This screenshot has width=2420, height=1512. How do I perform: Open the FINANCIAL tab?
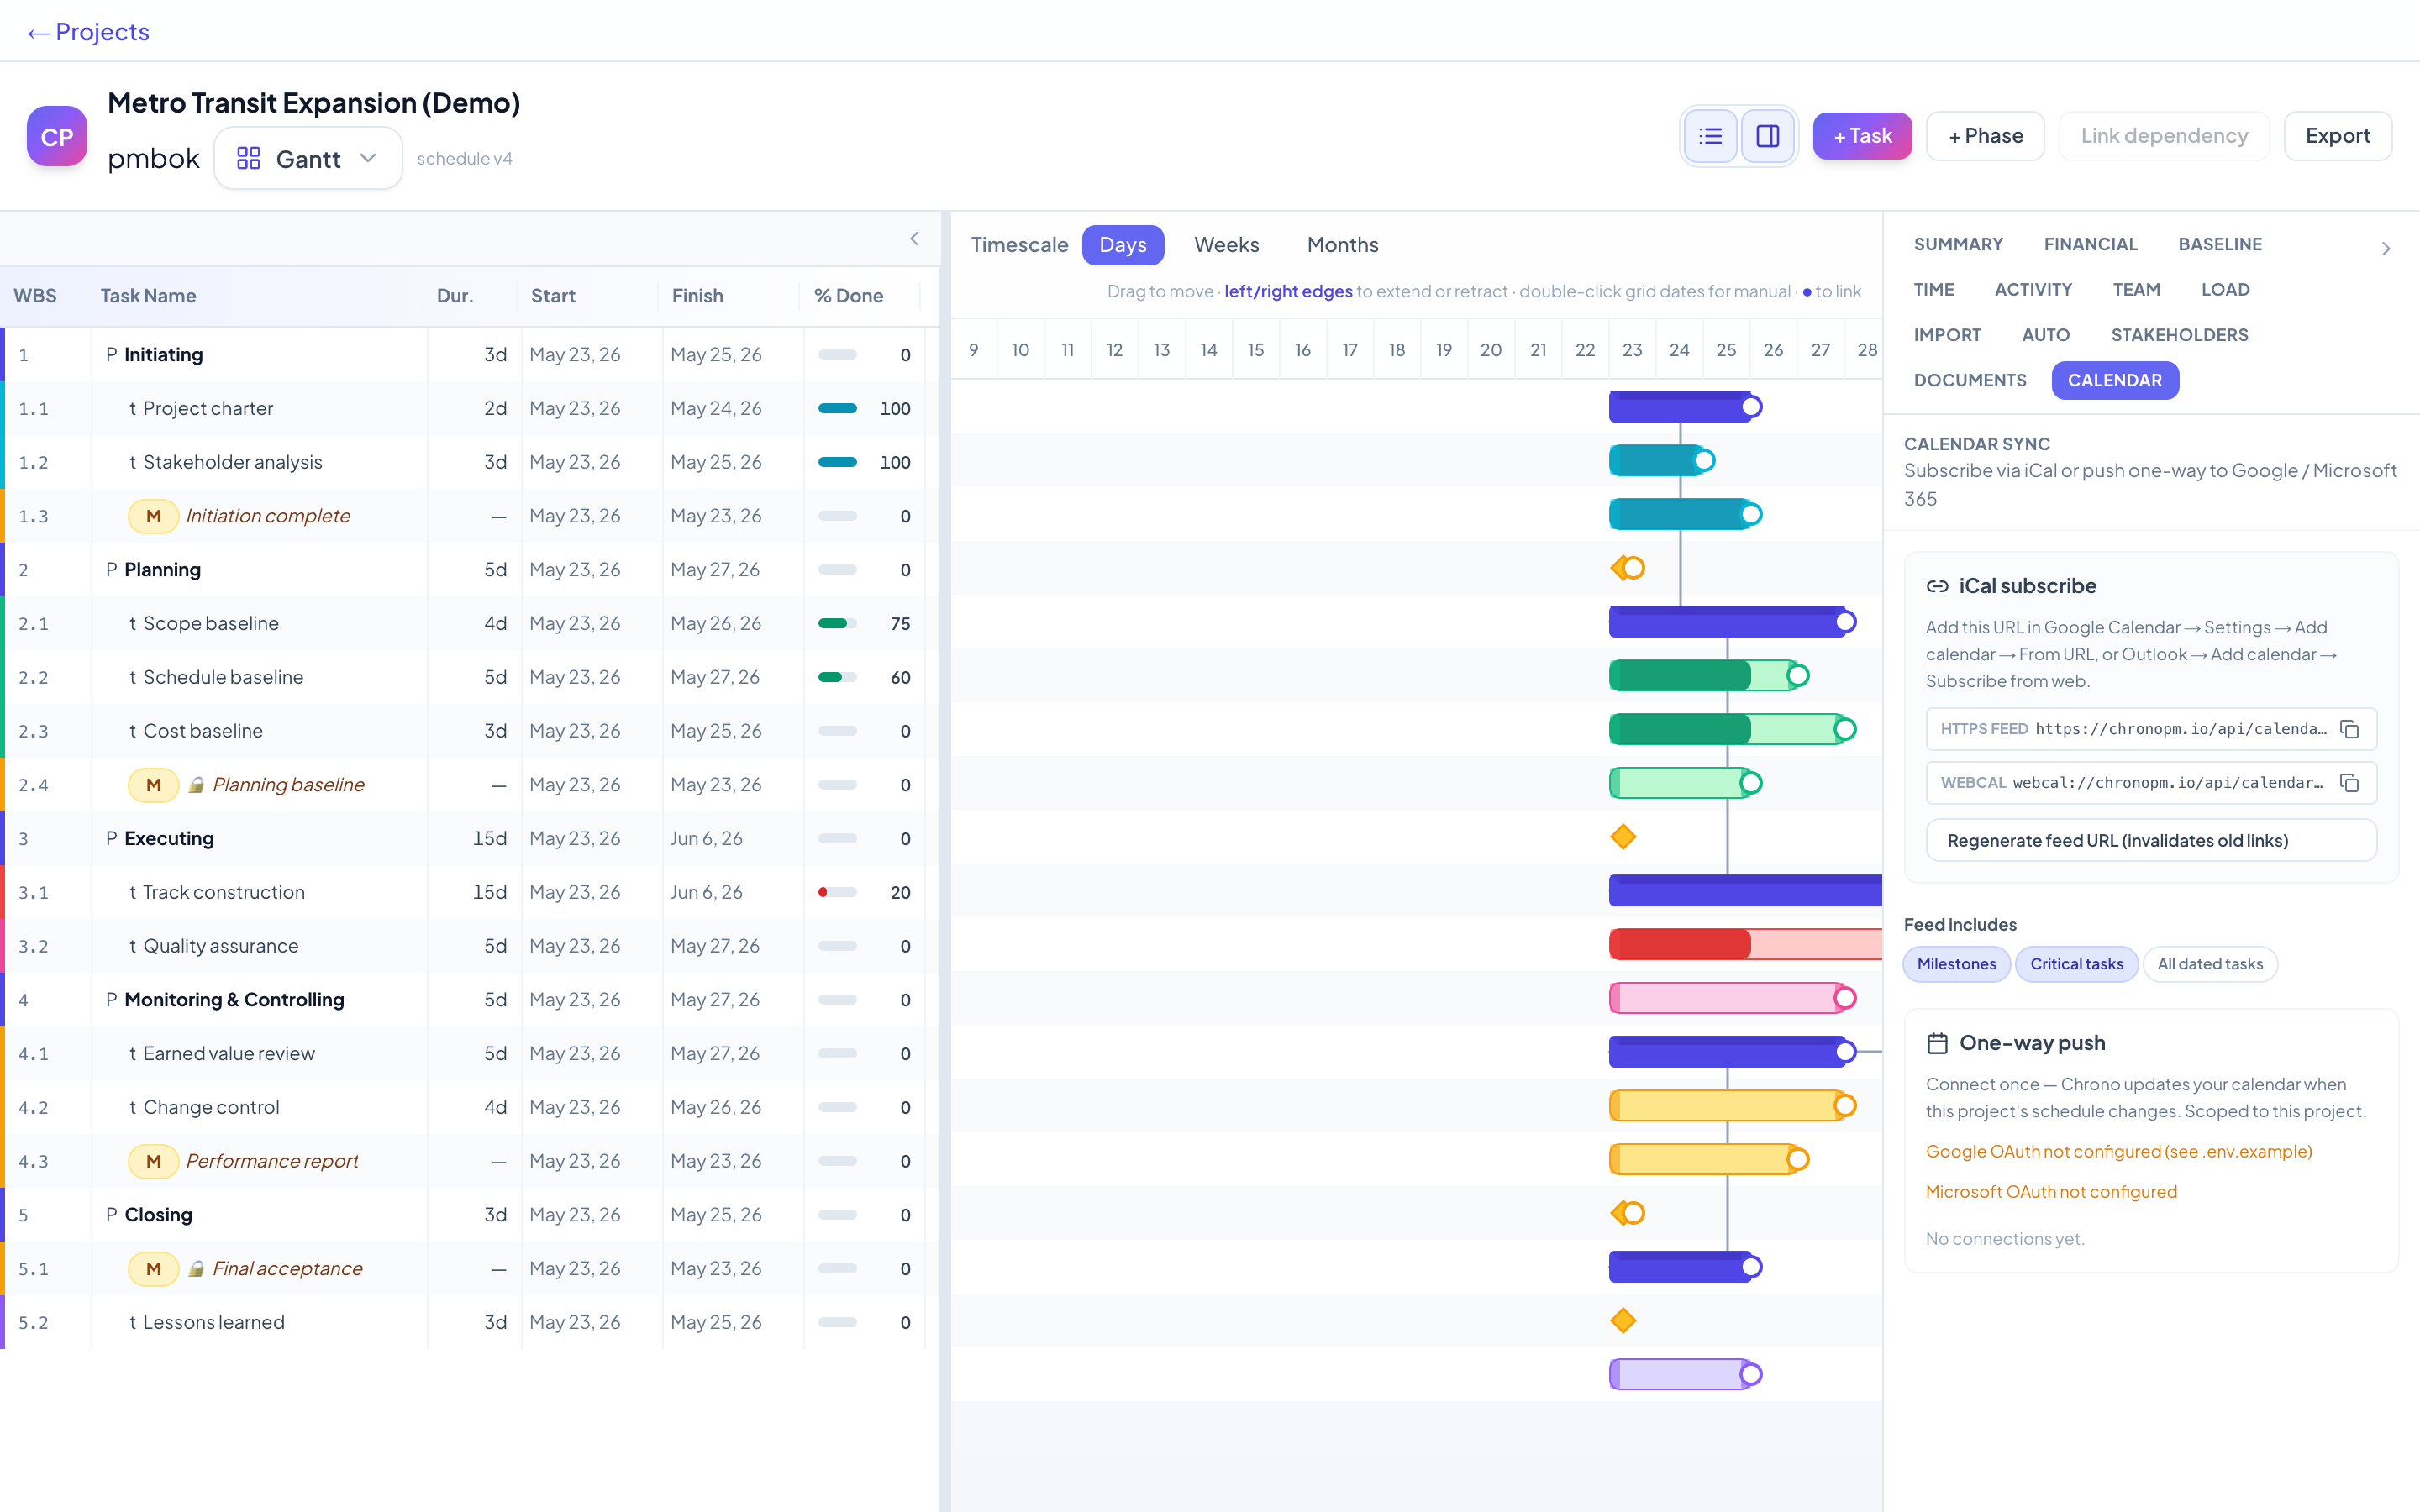tap(2090, 244)
